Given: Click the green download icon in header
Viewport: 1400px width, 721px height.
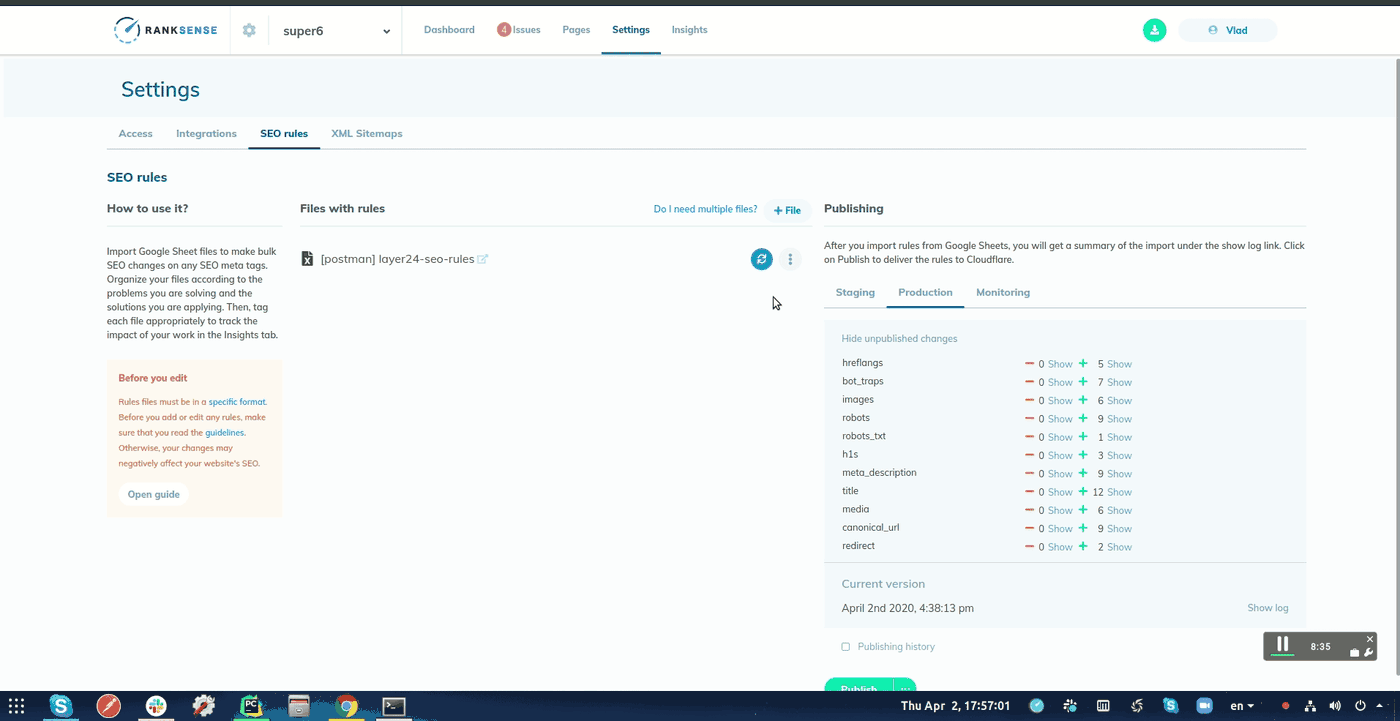Looking at the screenshot, I should (x=1154, y=30).
